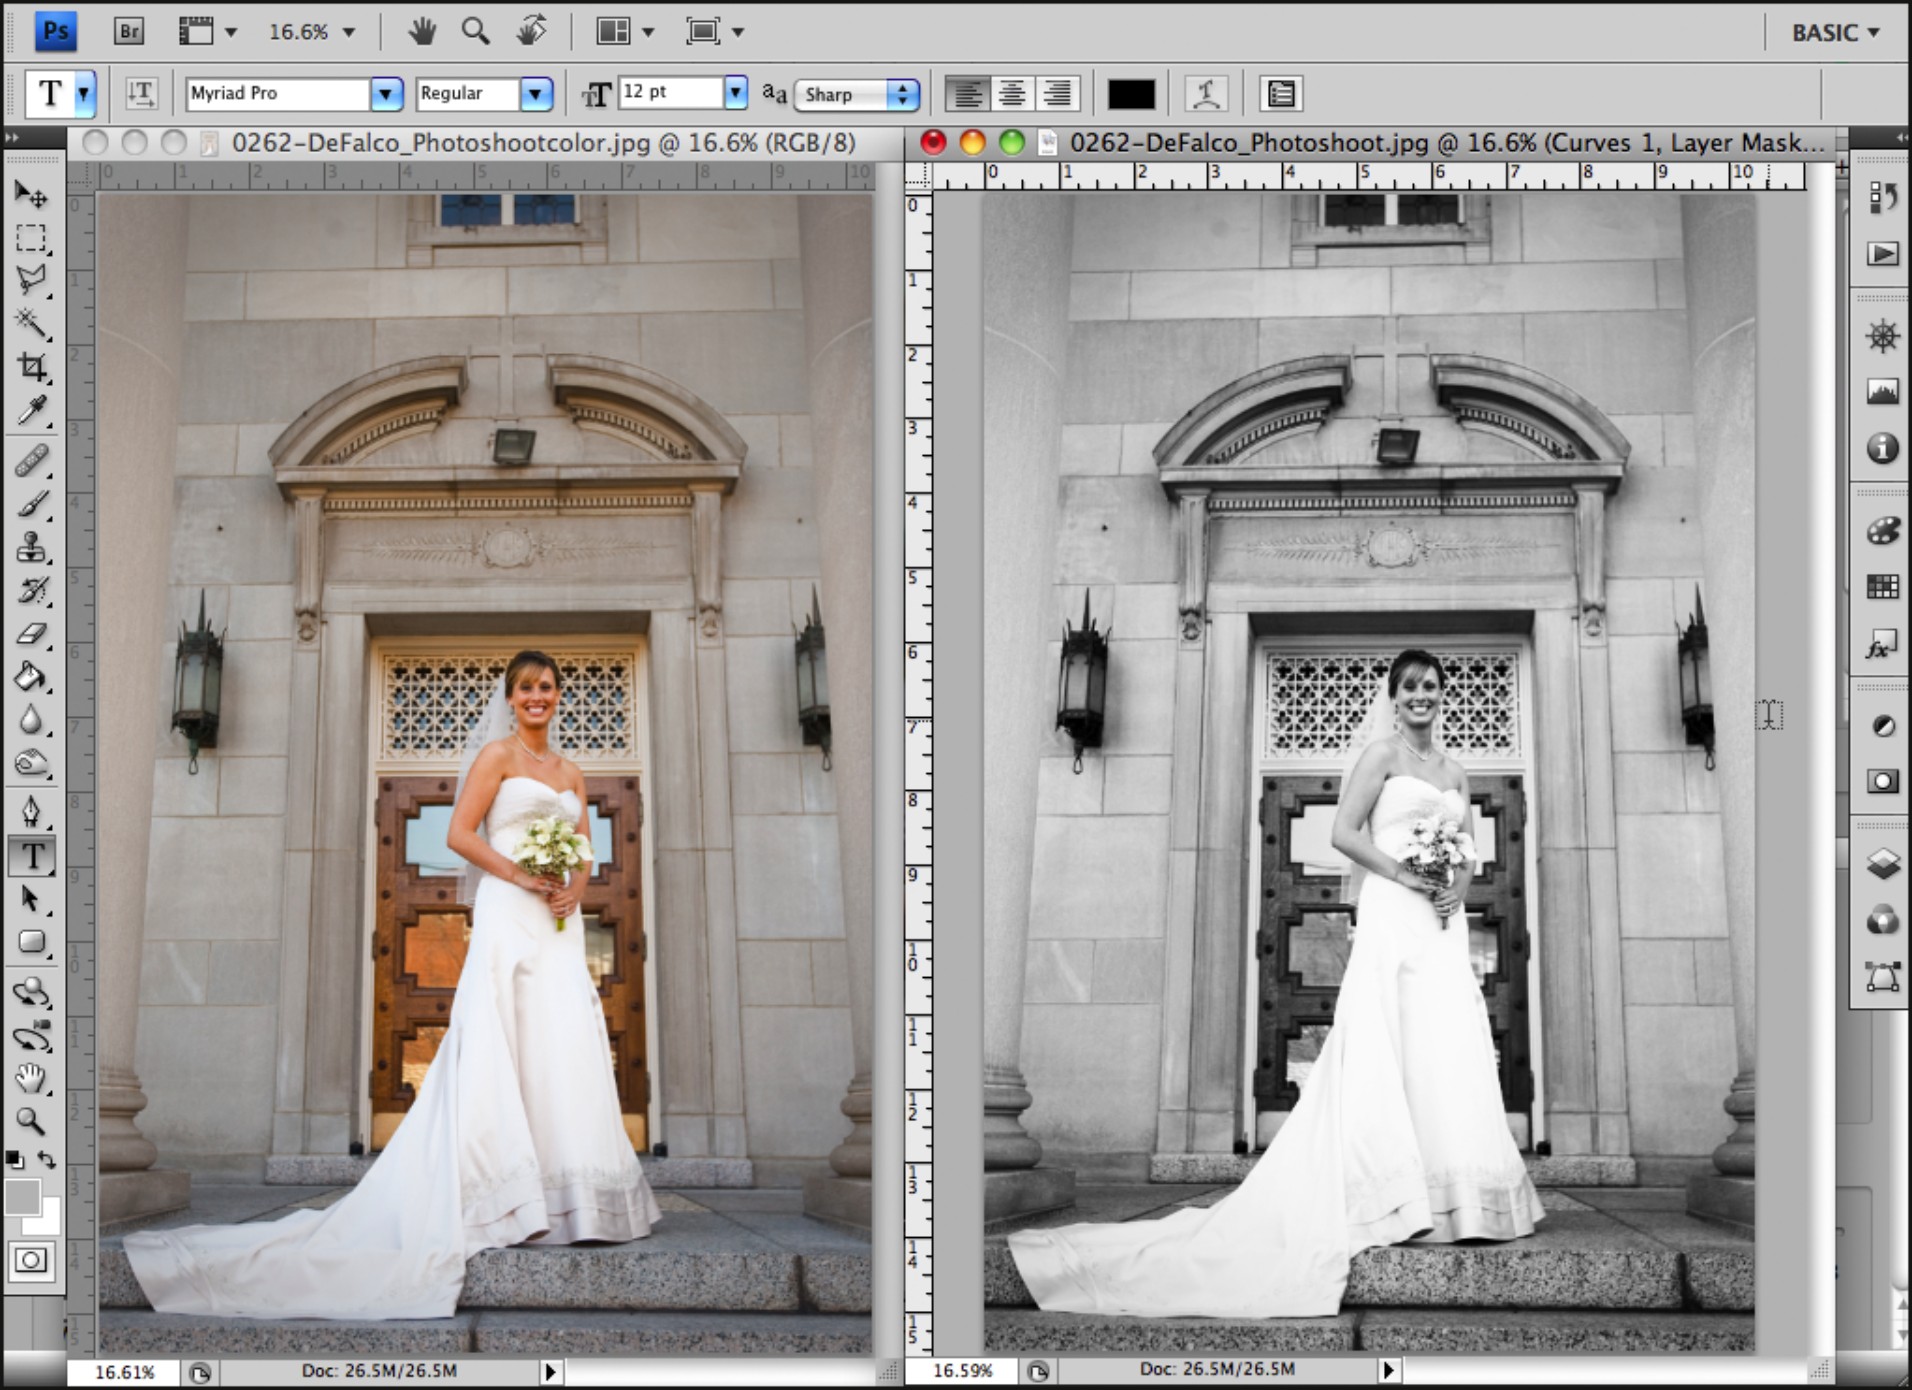Open the BASIC workspace switcher
The height and width of the screenshot is (1390, 1912).
(x=1835, y=33)
